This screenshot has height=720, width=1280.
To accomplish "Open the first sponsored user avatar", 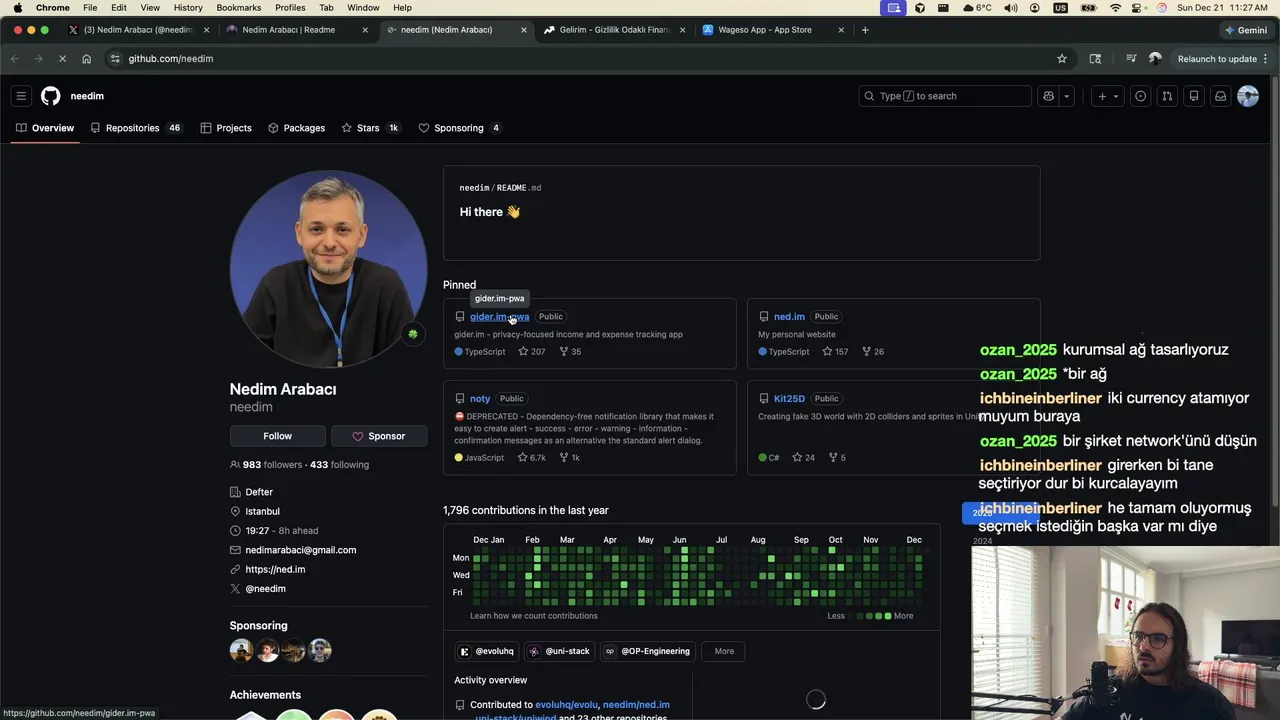I will [241, 650].
